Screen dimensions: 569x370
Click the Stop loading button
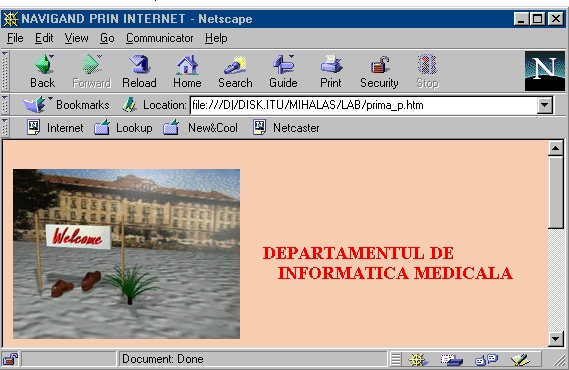point(427,71)
